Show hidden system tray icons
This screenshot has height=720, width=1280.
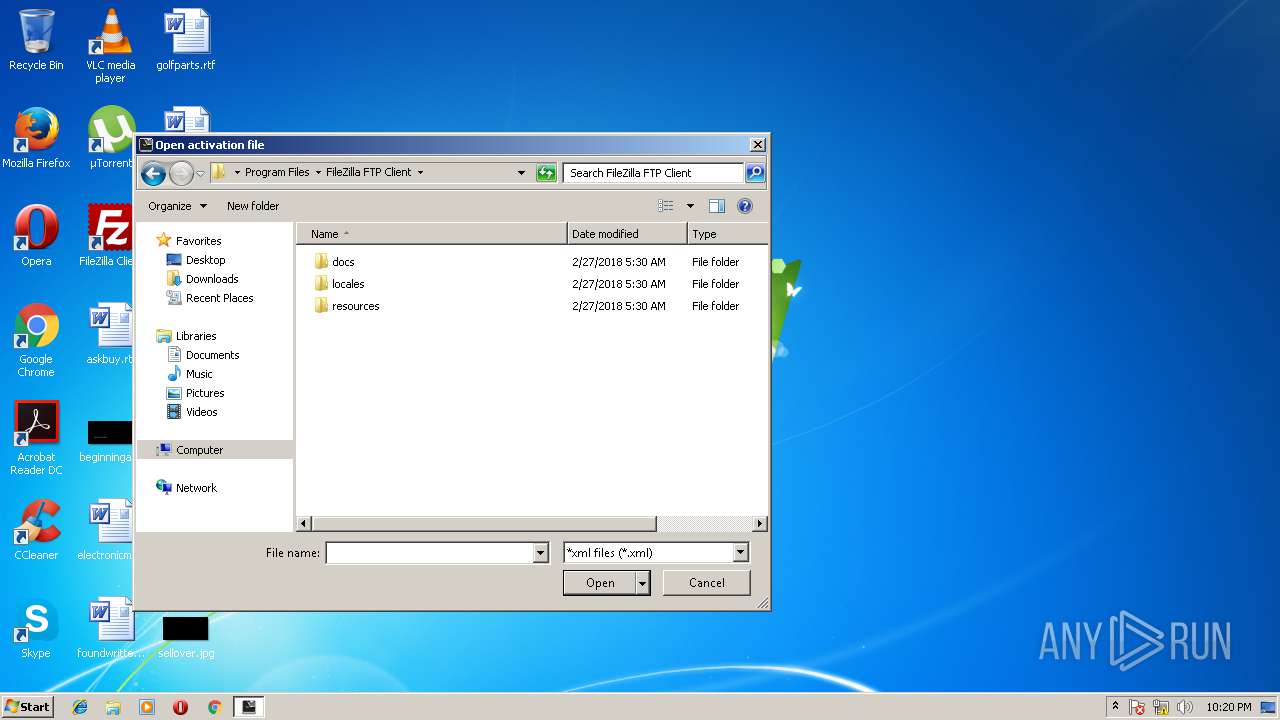coord(1115,706)
